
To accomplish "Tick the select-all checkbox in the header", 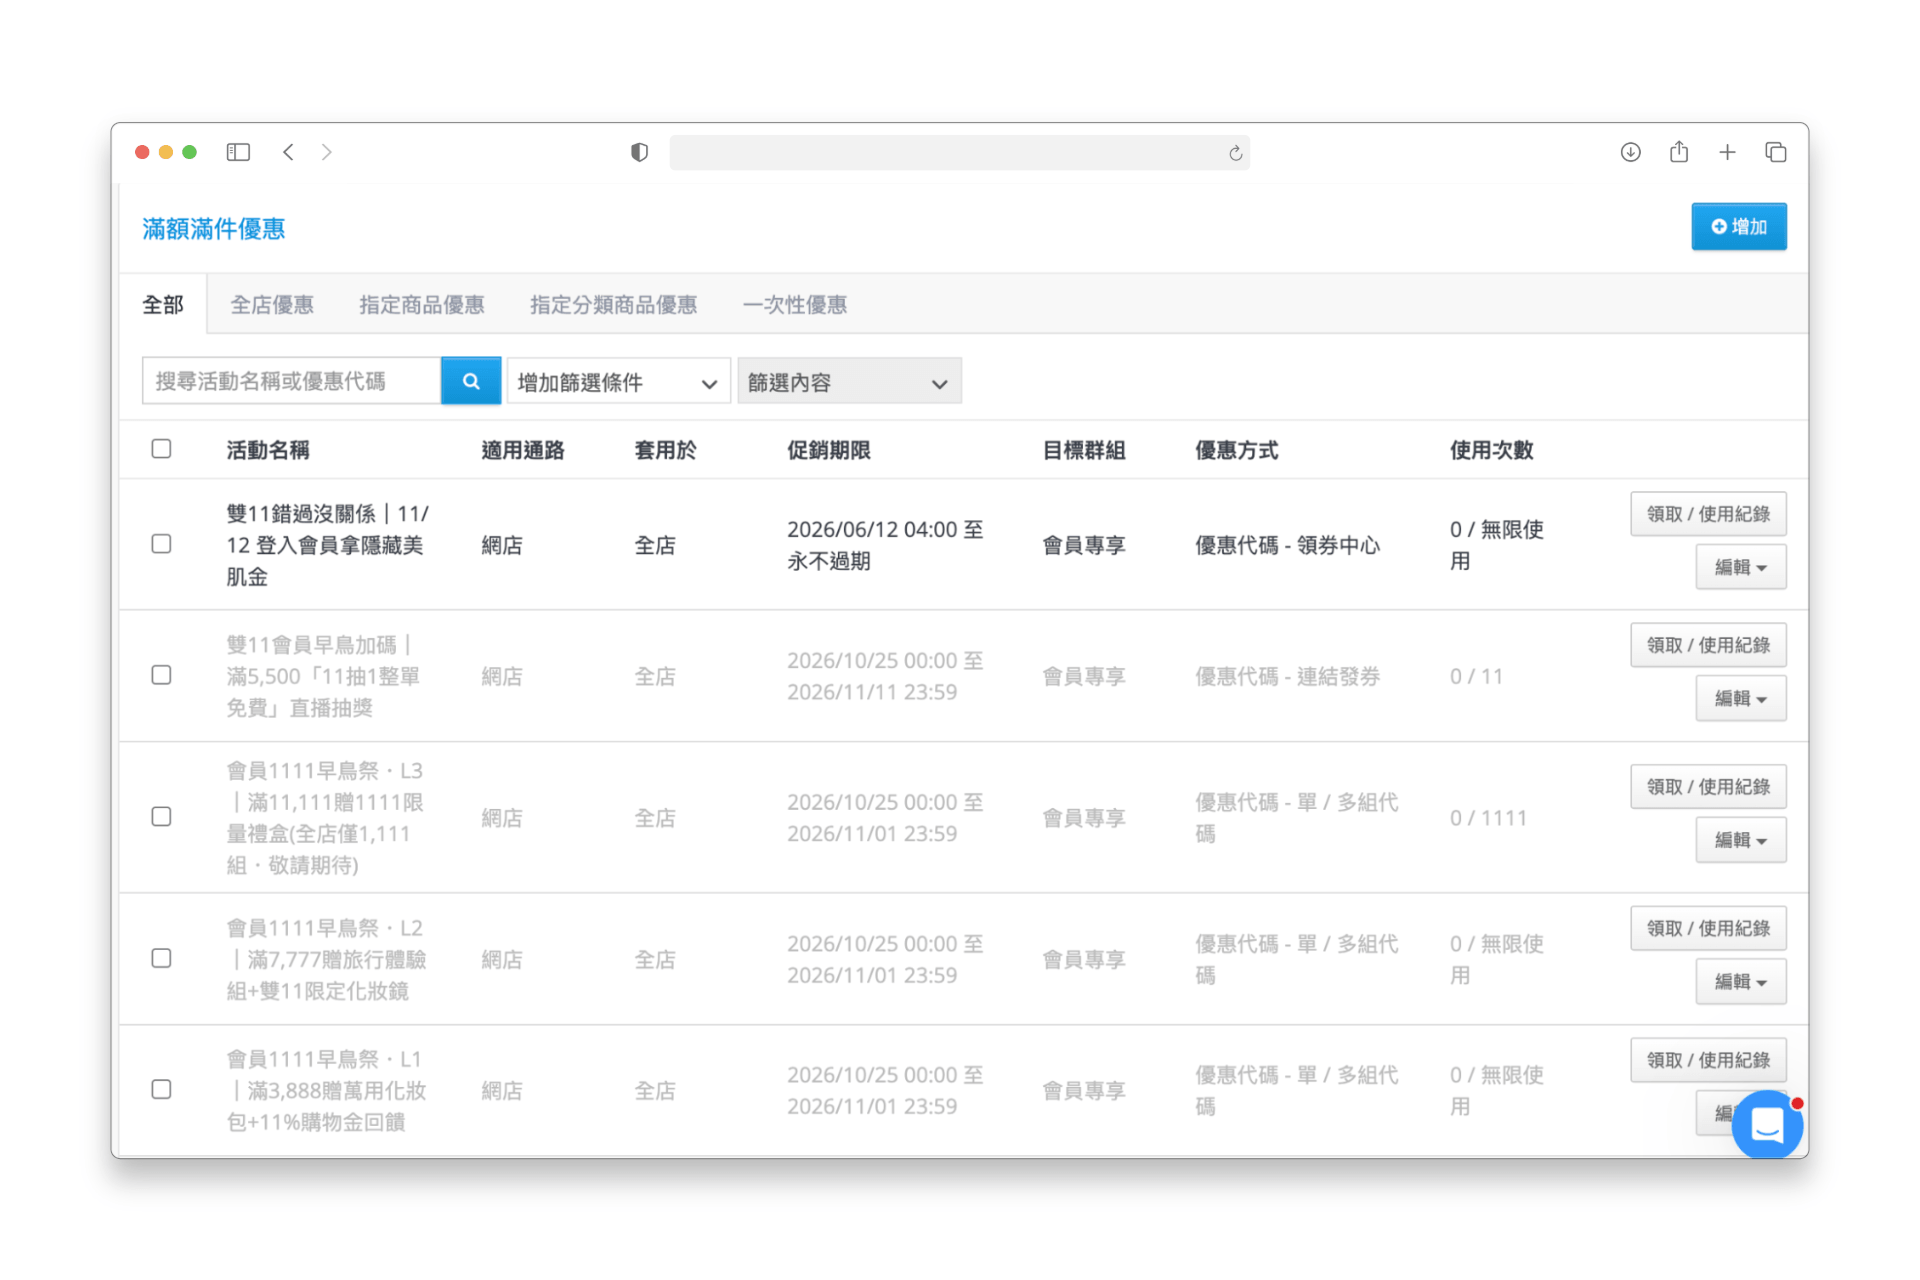I will 161,449.
